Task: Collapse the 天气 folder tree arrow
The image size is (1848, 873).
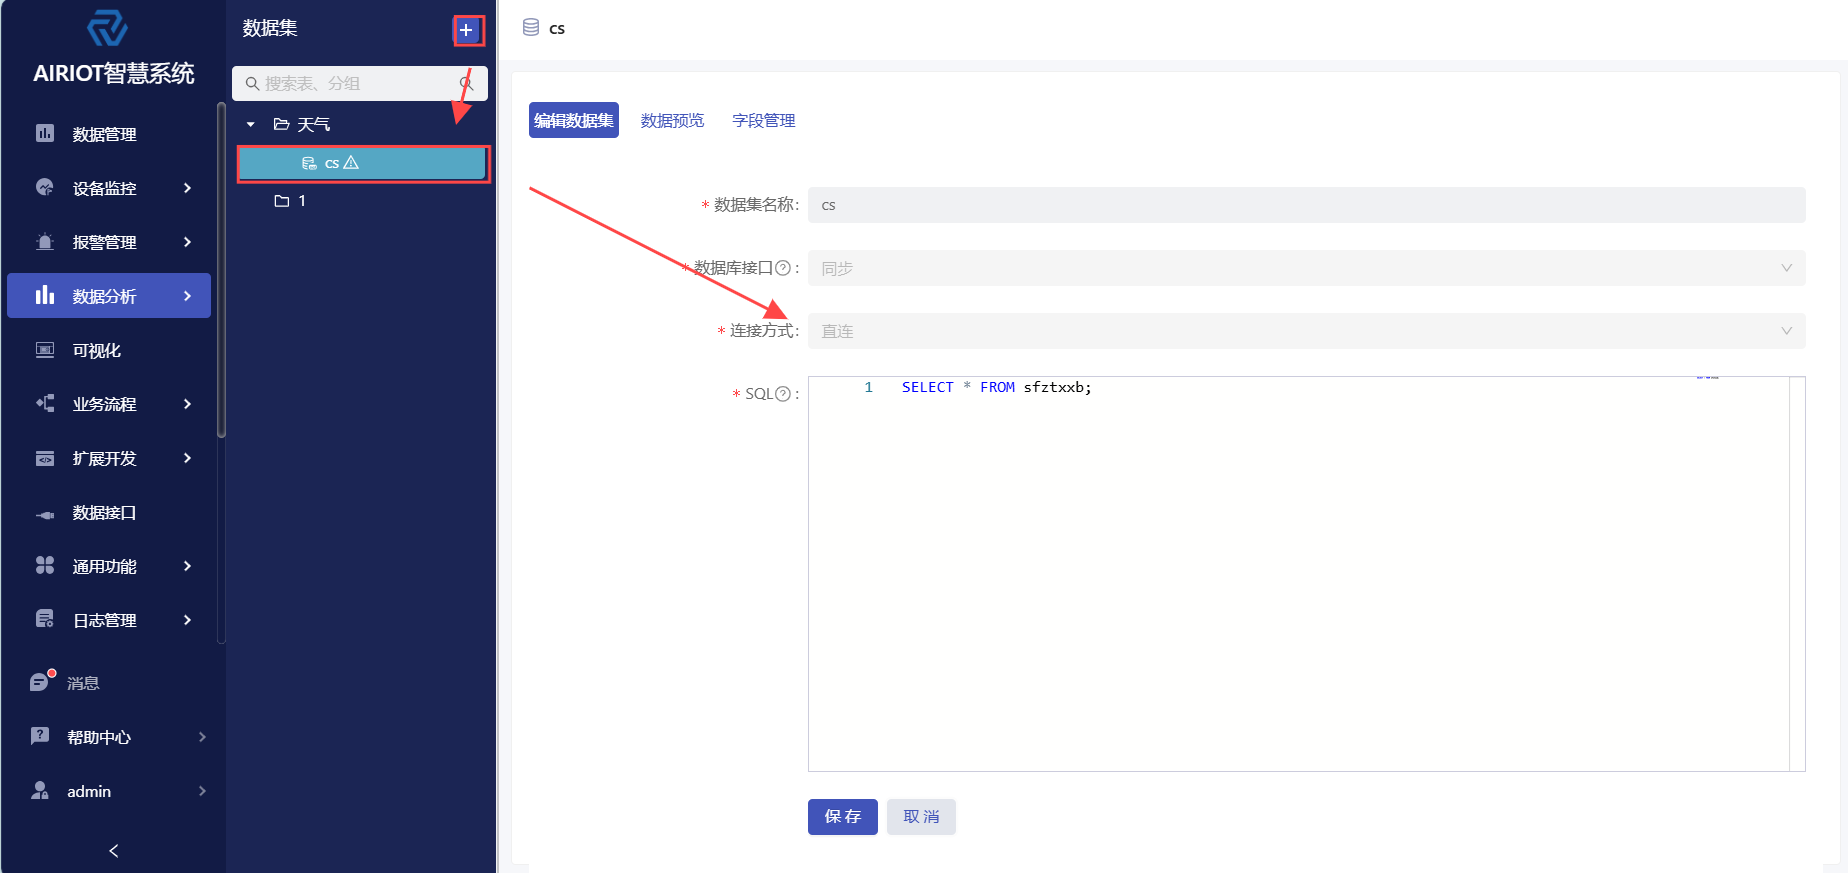Action: 251,124
